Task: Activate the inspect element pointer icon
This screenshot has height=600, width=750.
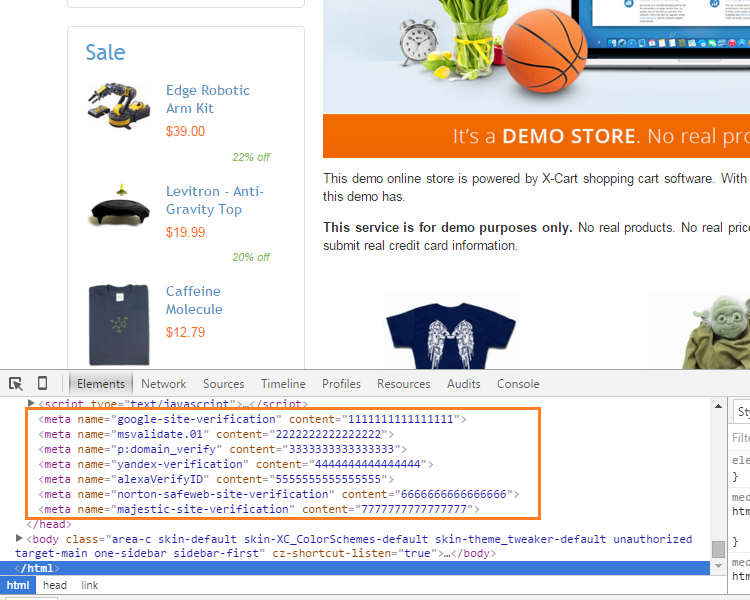Action: [x=16, y=384]
